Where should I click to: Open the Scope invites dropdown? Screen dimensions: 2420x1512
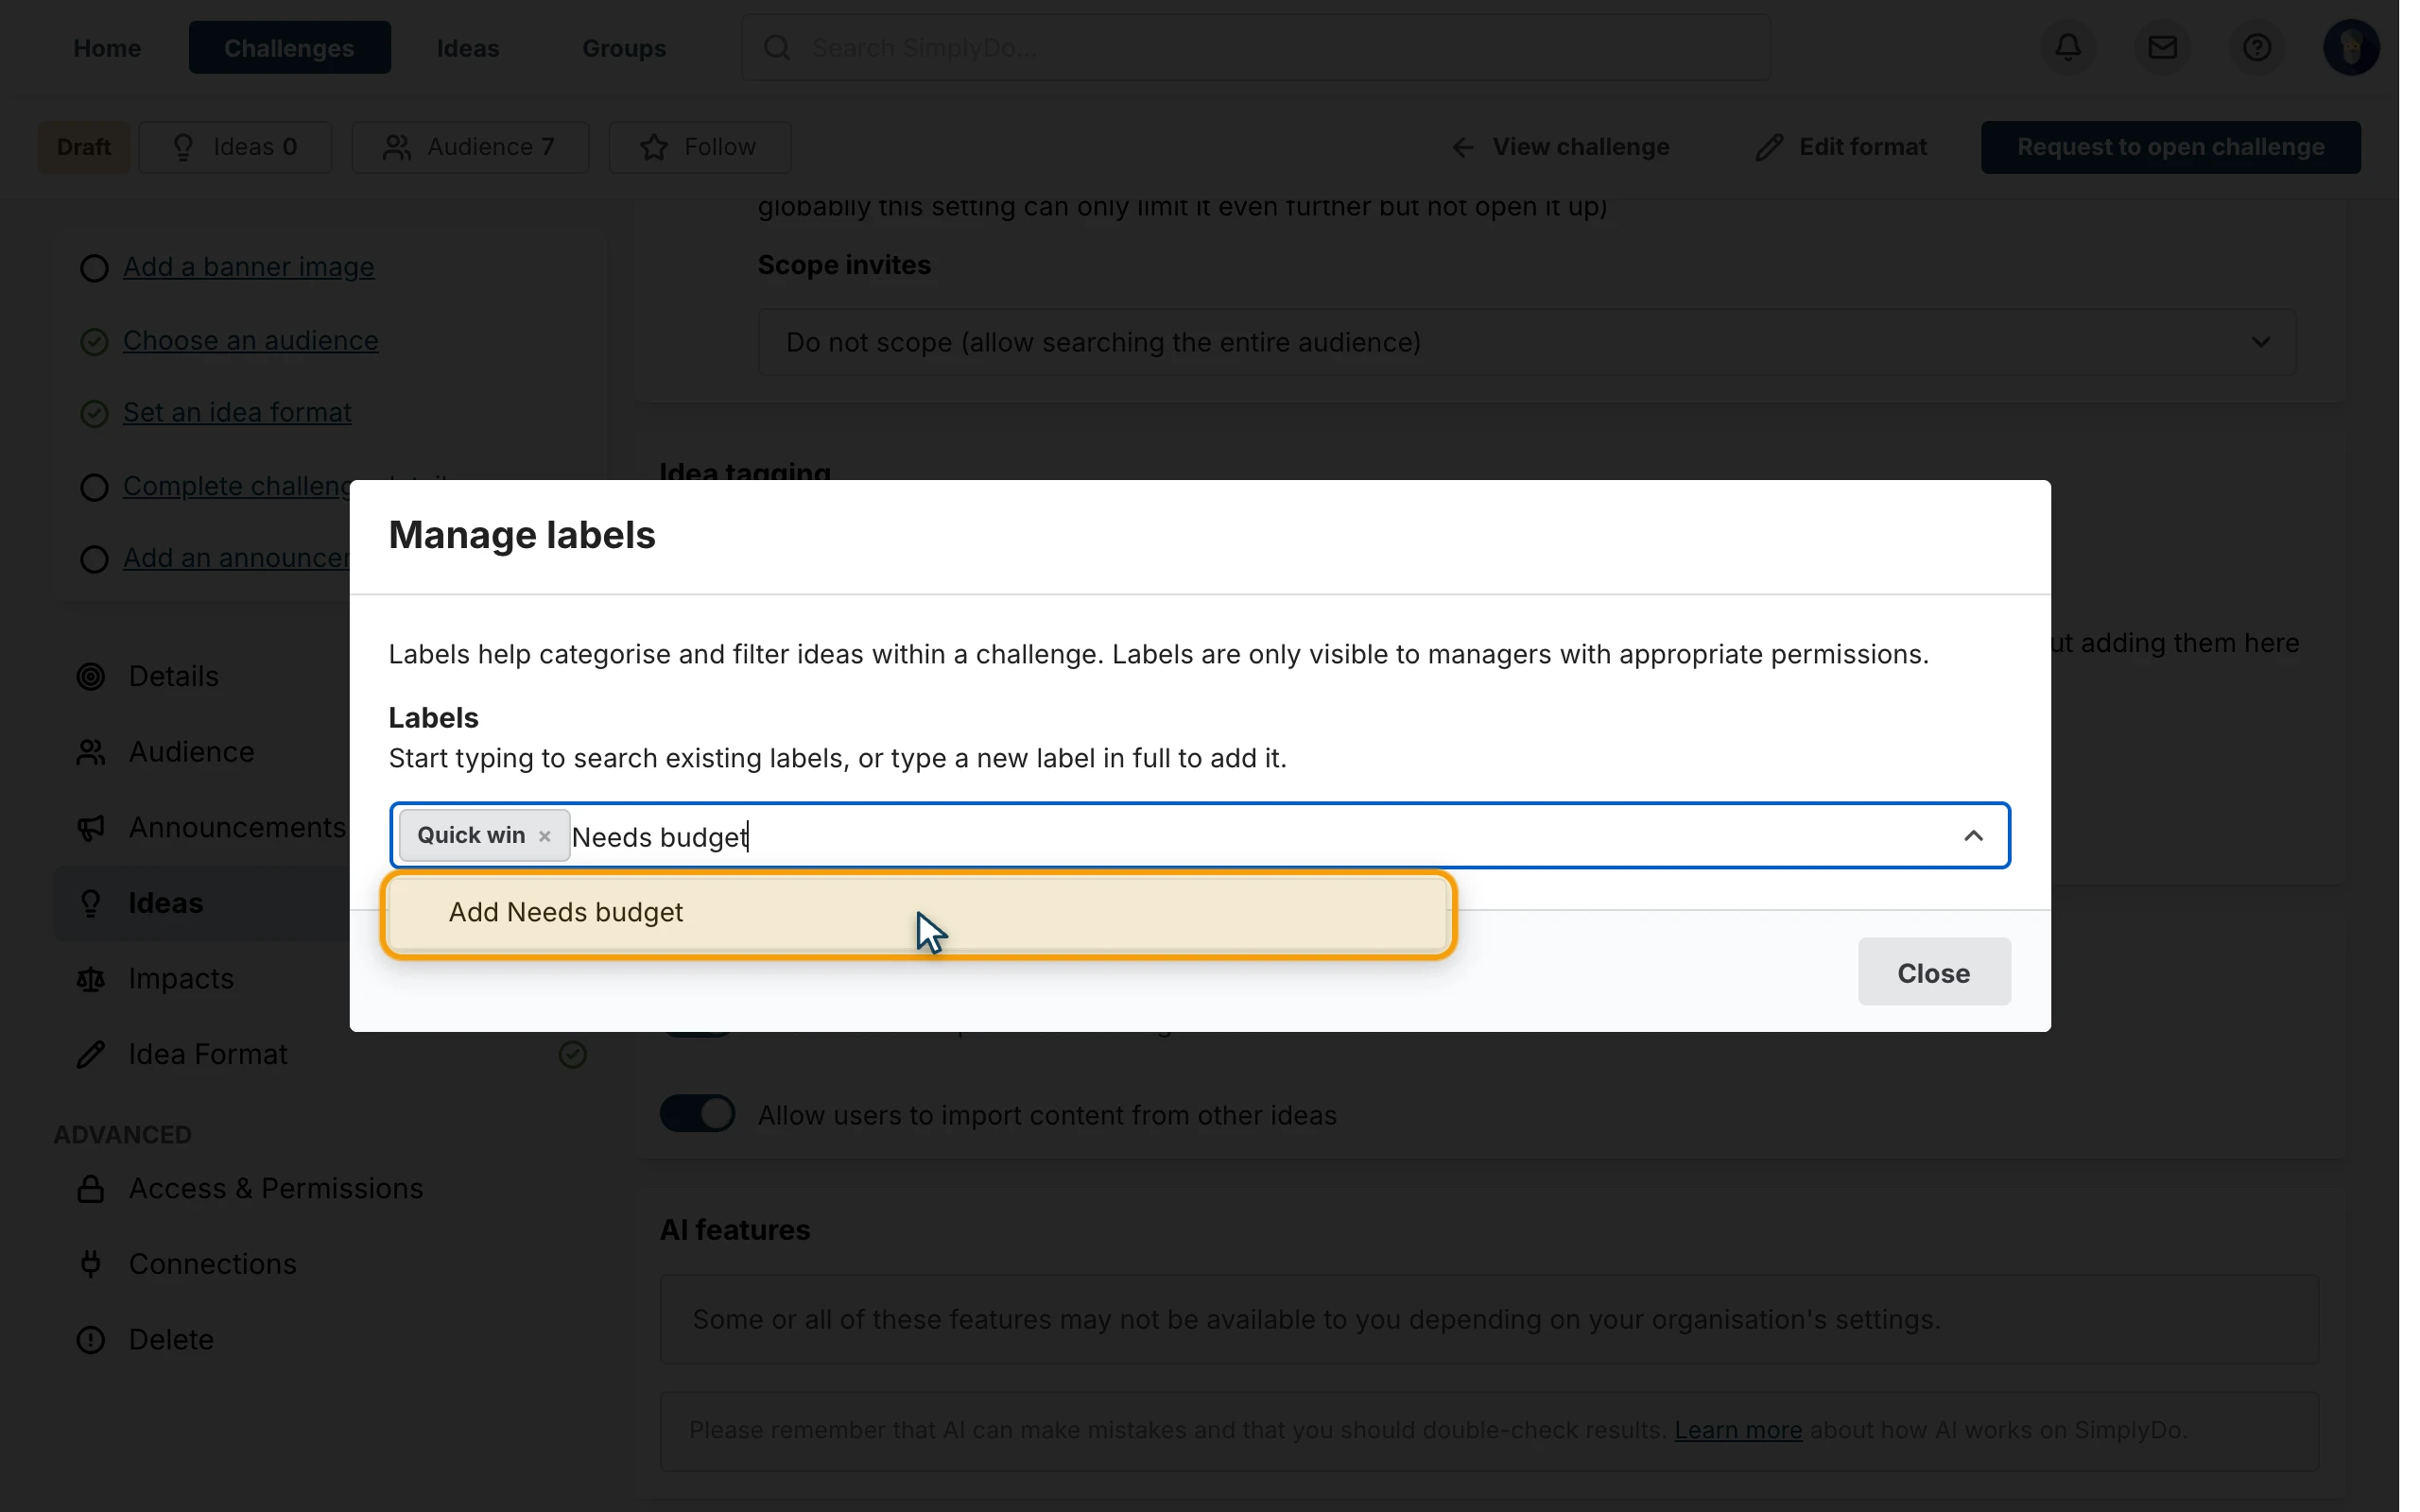(x=1526, y=342)
